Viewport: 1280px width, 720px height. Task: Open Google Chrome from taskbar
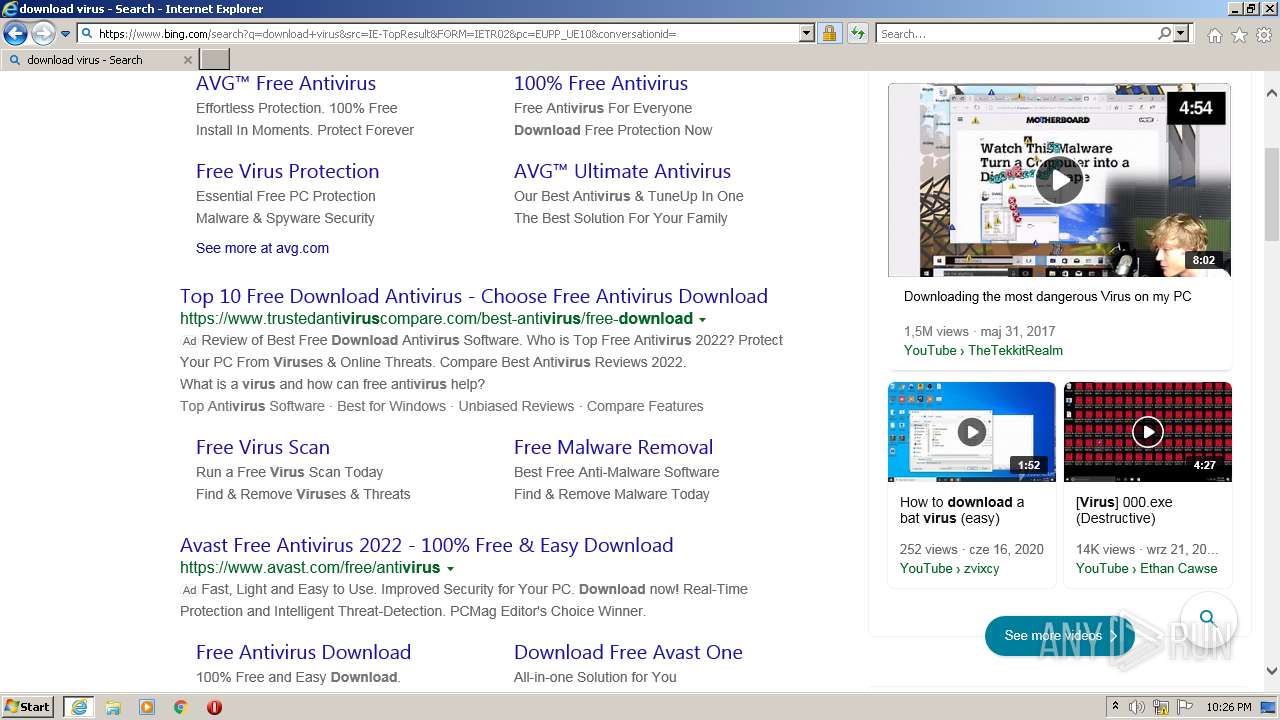[x=180, y=707]
